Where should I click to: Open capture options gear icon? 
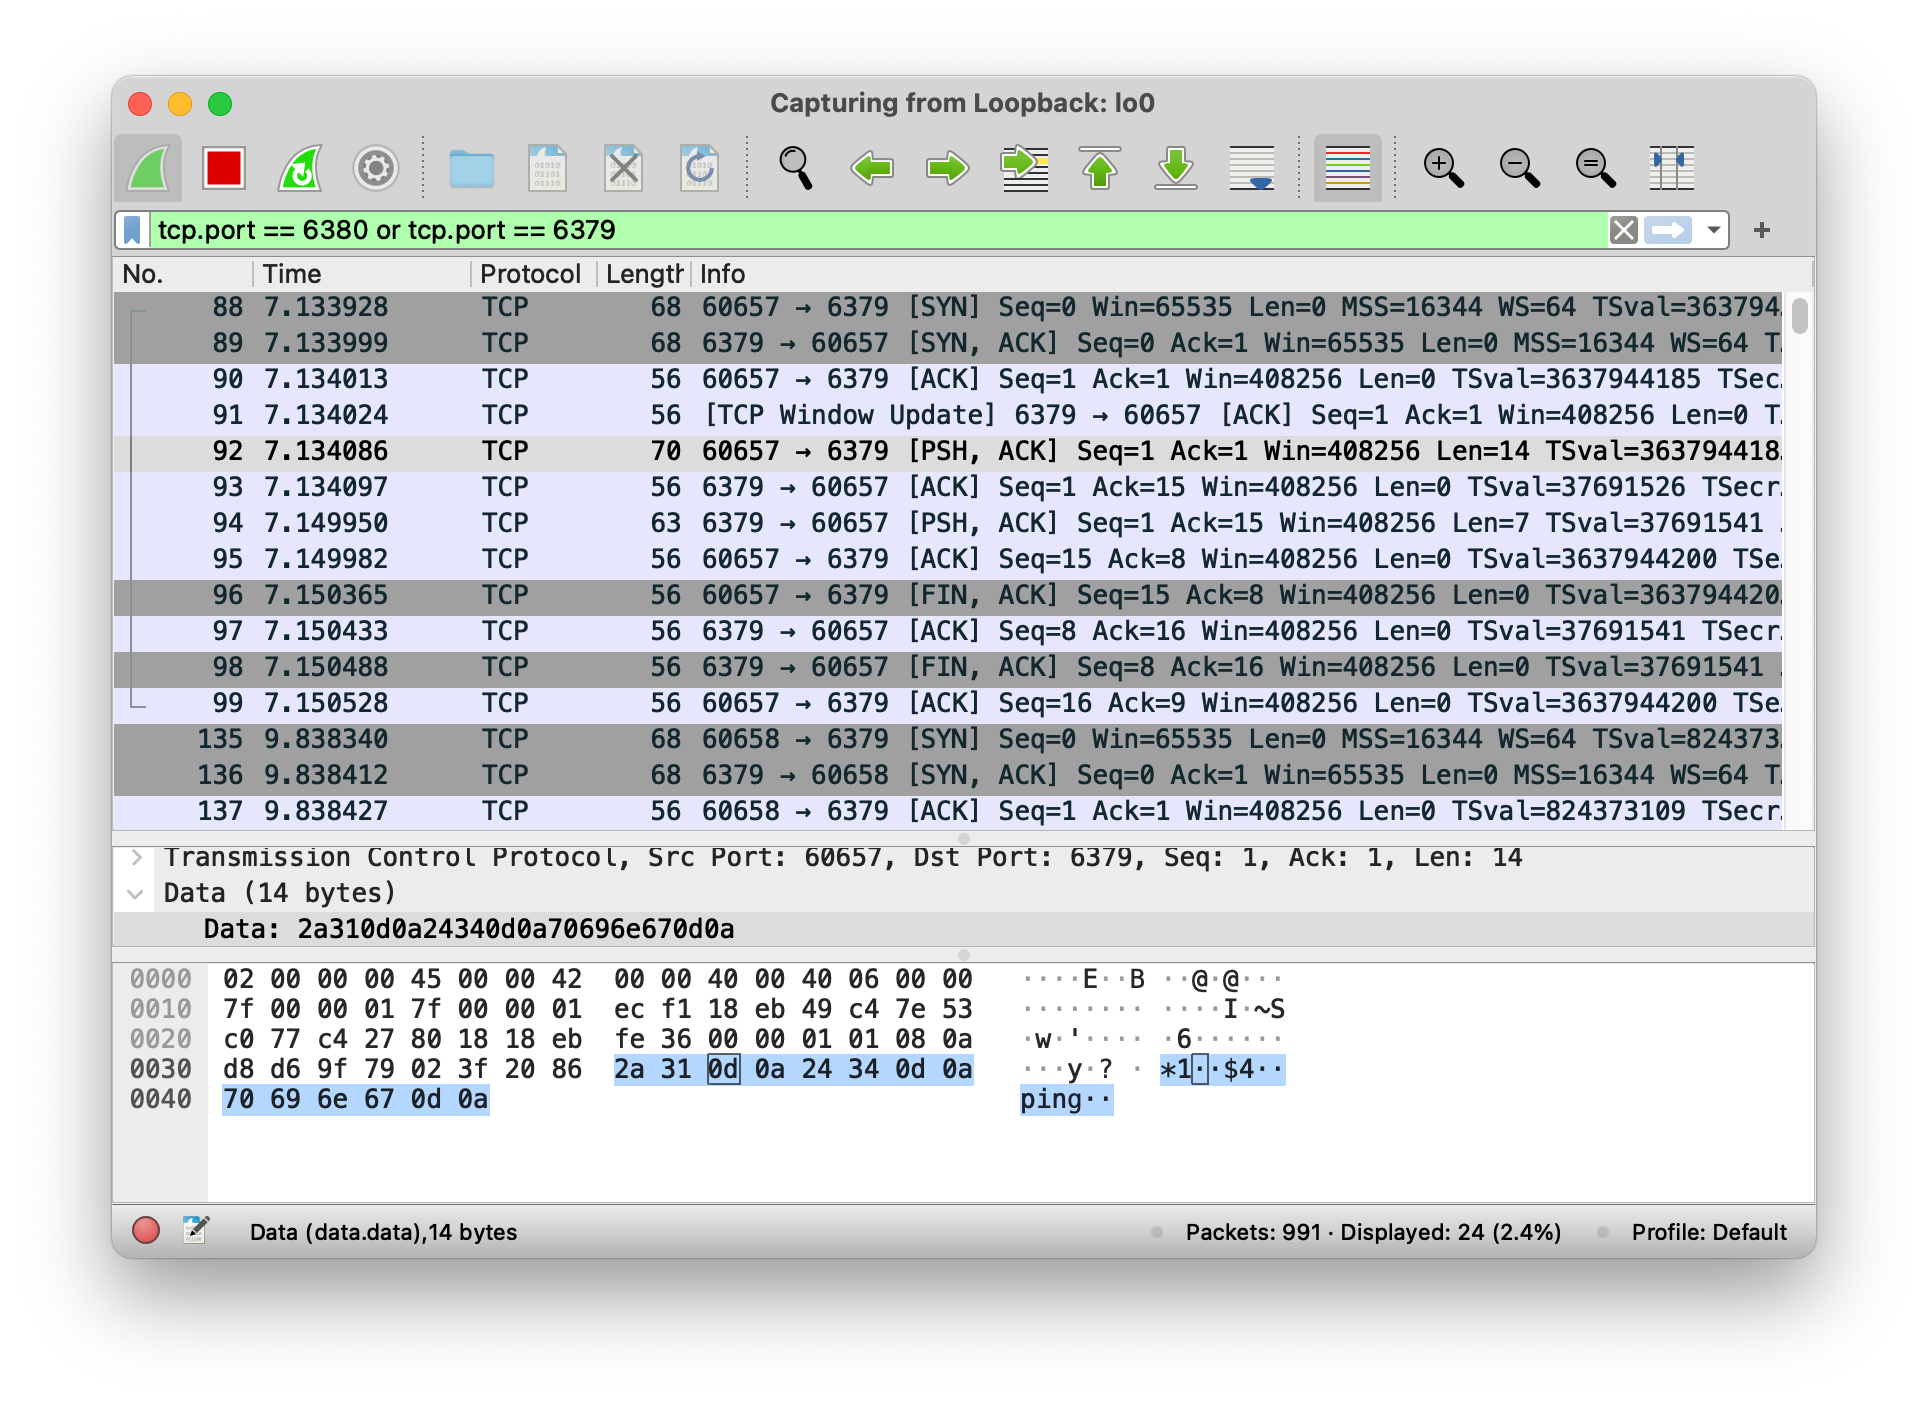coord(376,168)
